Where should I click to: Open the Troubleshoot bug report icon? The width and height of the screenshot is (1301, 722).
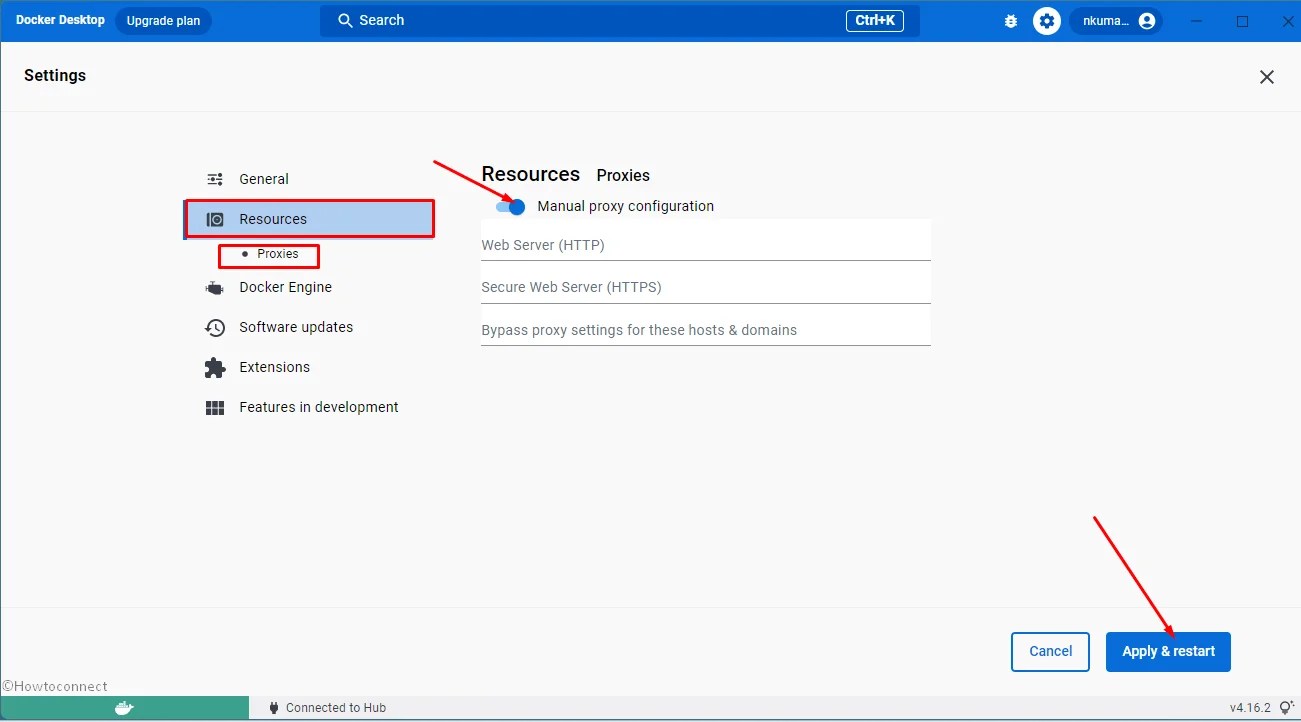[x=1010, y=20]
